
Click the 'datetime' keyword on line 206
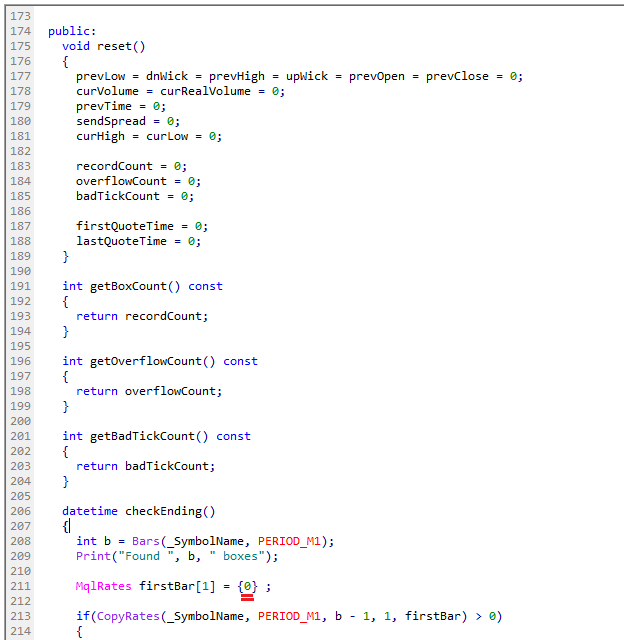90,511
